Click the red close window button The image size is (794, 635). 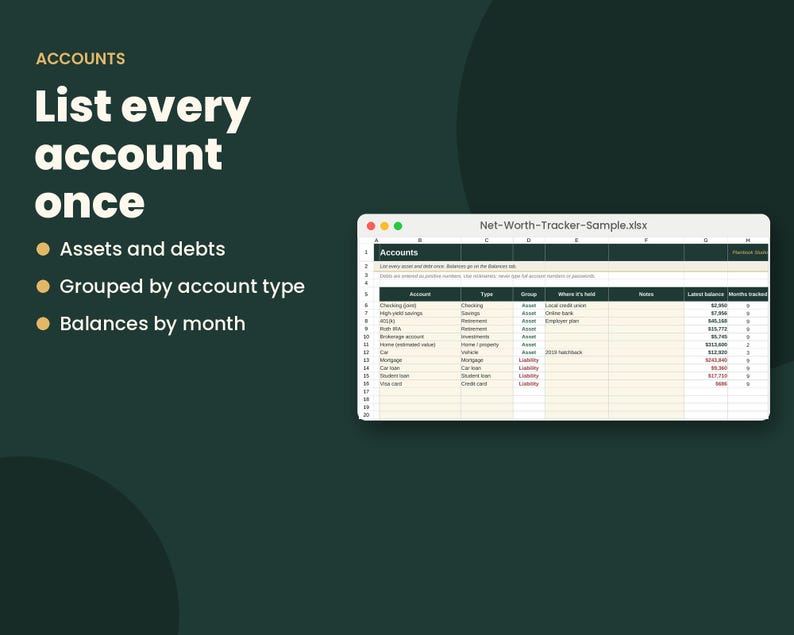click(x=371, y=226)
